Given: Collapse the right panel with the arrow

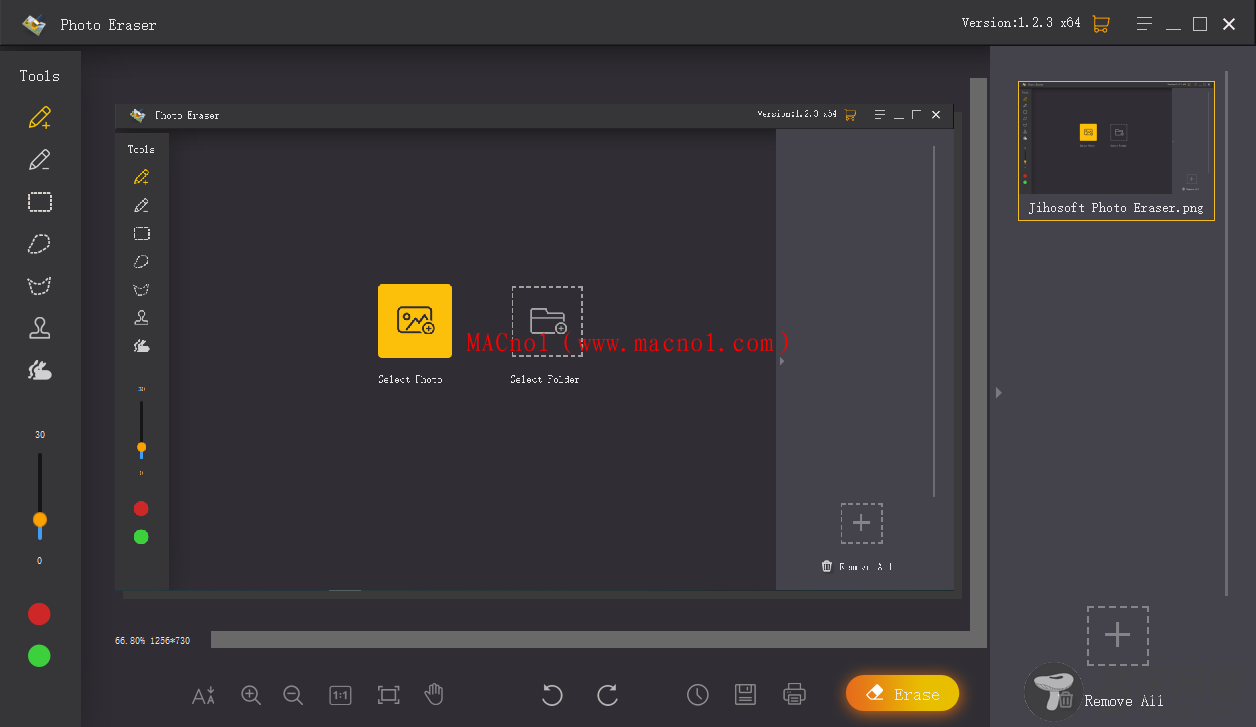Looking at the screenshot, I should pos(998,393).
